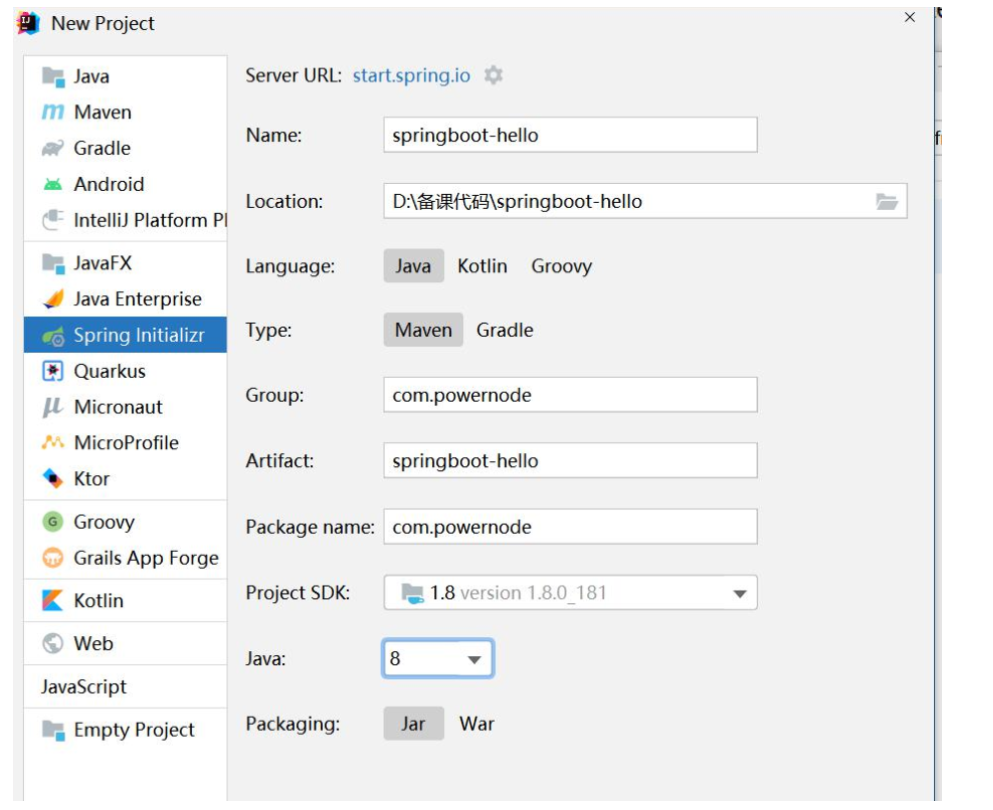Select Android in sidebar
Viewport: 993px width, 810px height.
(125, 184)
